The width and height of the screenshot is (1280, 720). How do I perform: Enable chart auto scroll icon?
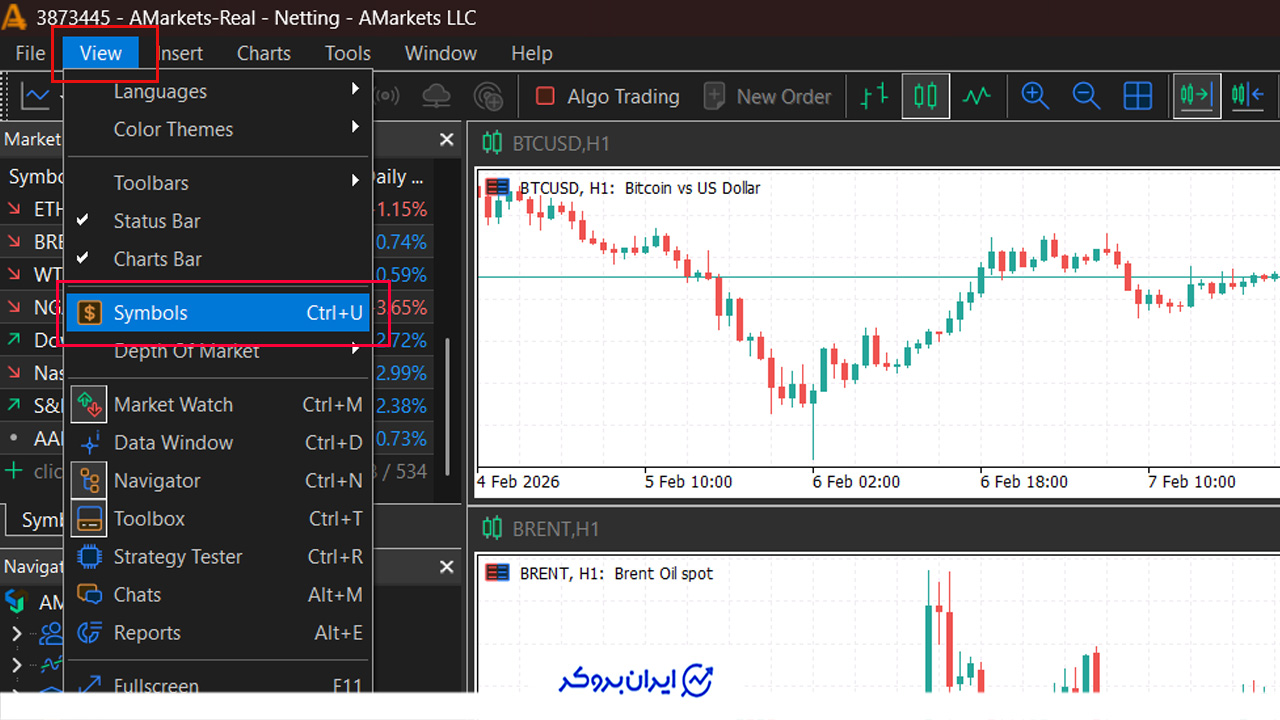click(1196, 96)
